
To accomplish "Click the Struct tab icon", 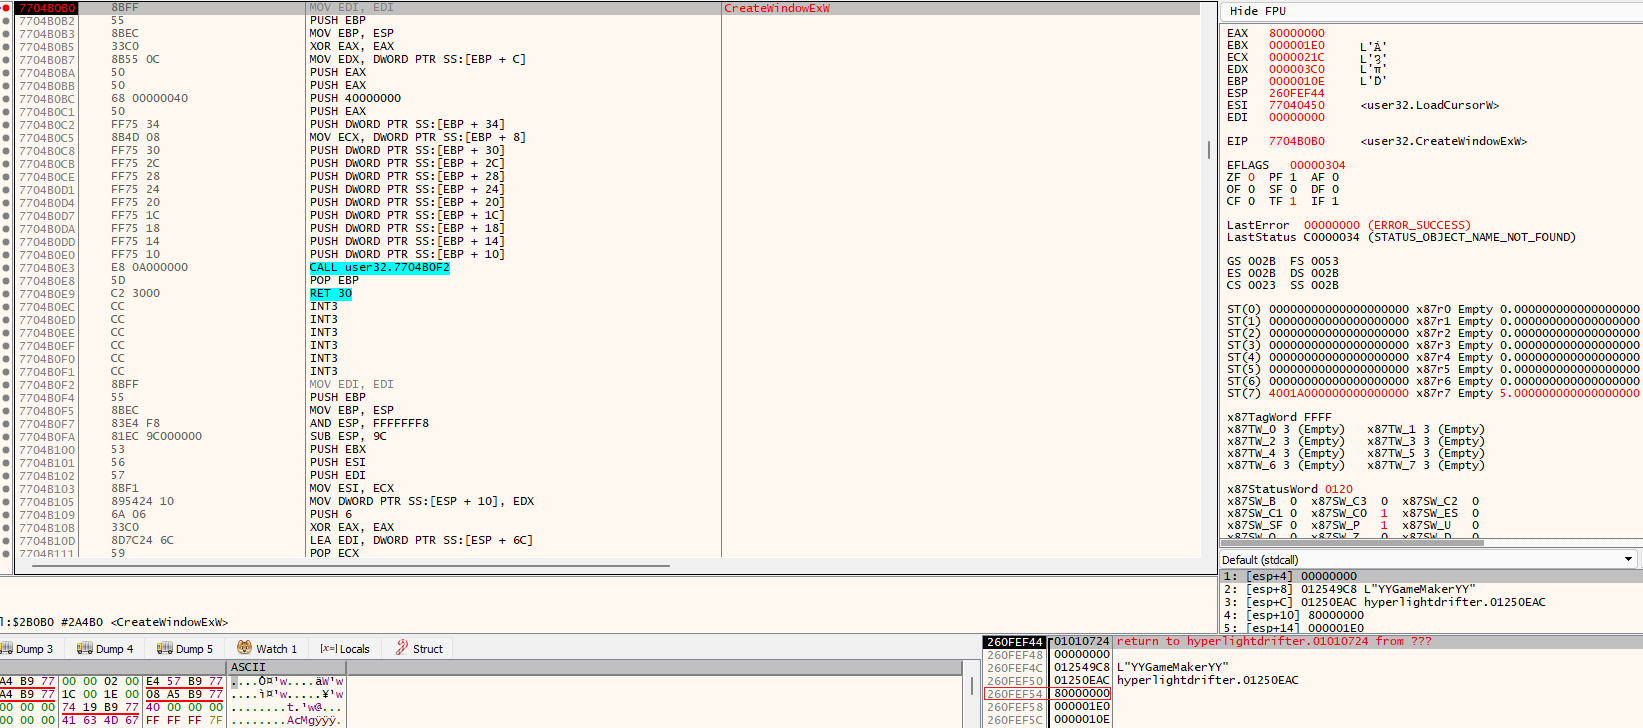I will coord(402,648).
